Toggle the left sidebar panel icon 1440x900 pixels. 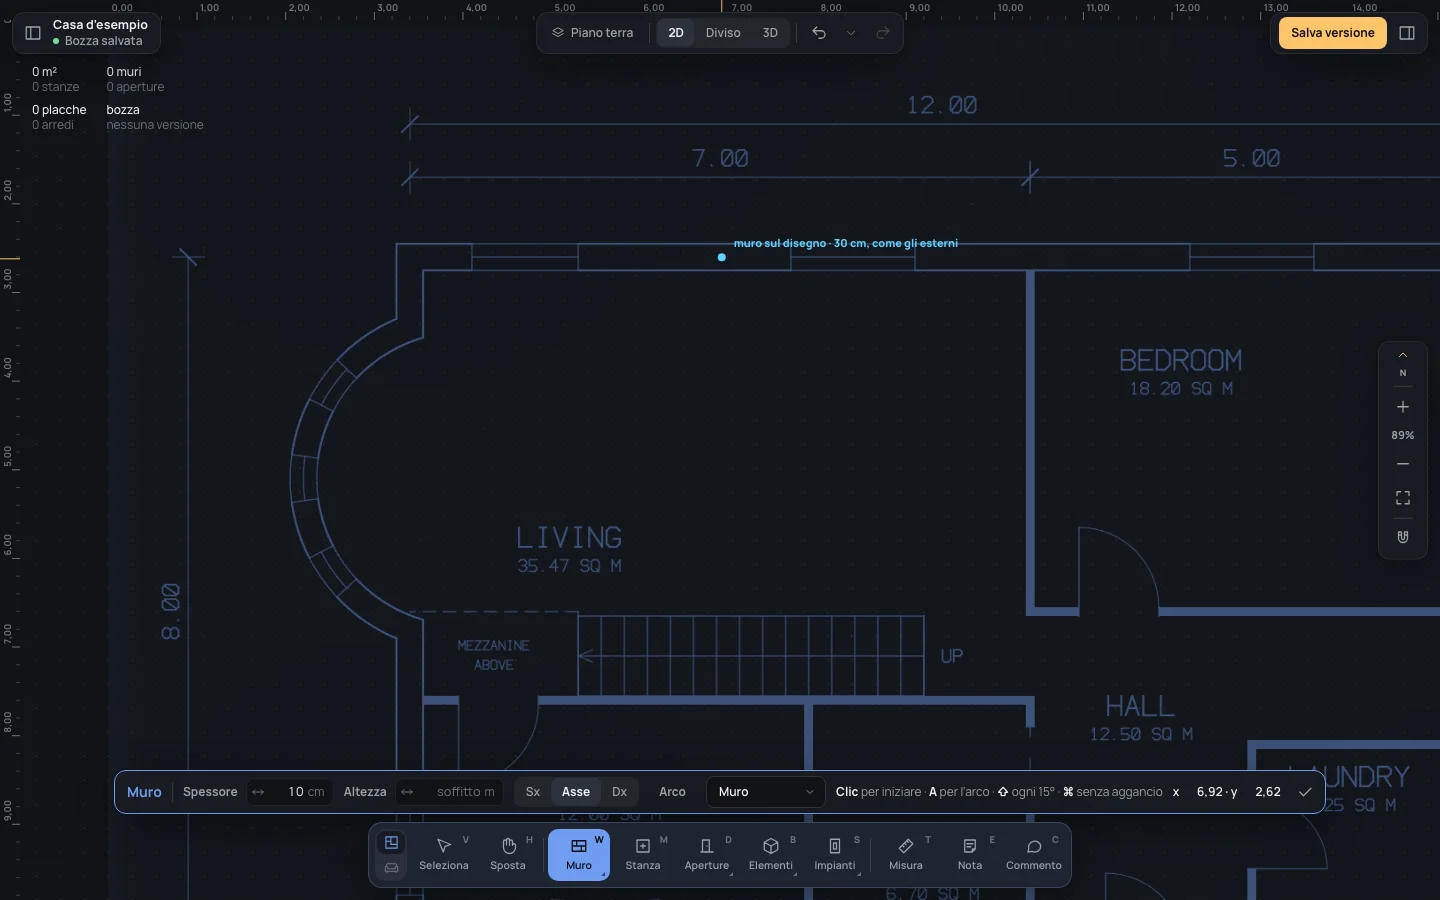click(x=33, y=33)
